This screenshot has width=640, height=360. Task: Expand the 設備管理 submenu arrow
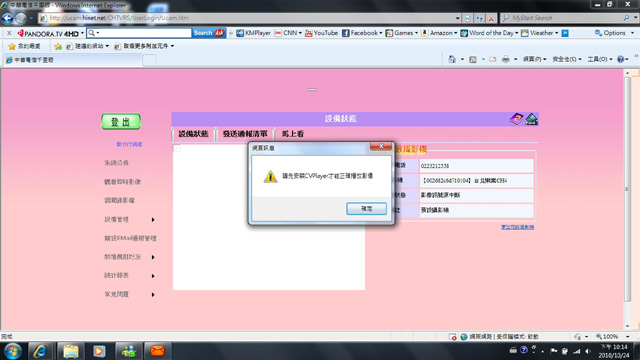153,220
